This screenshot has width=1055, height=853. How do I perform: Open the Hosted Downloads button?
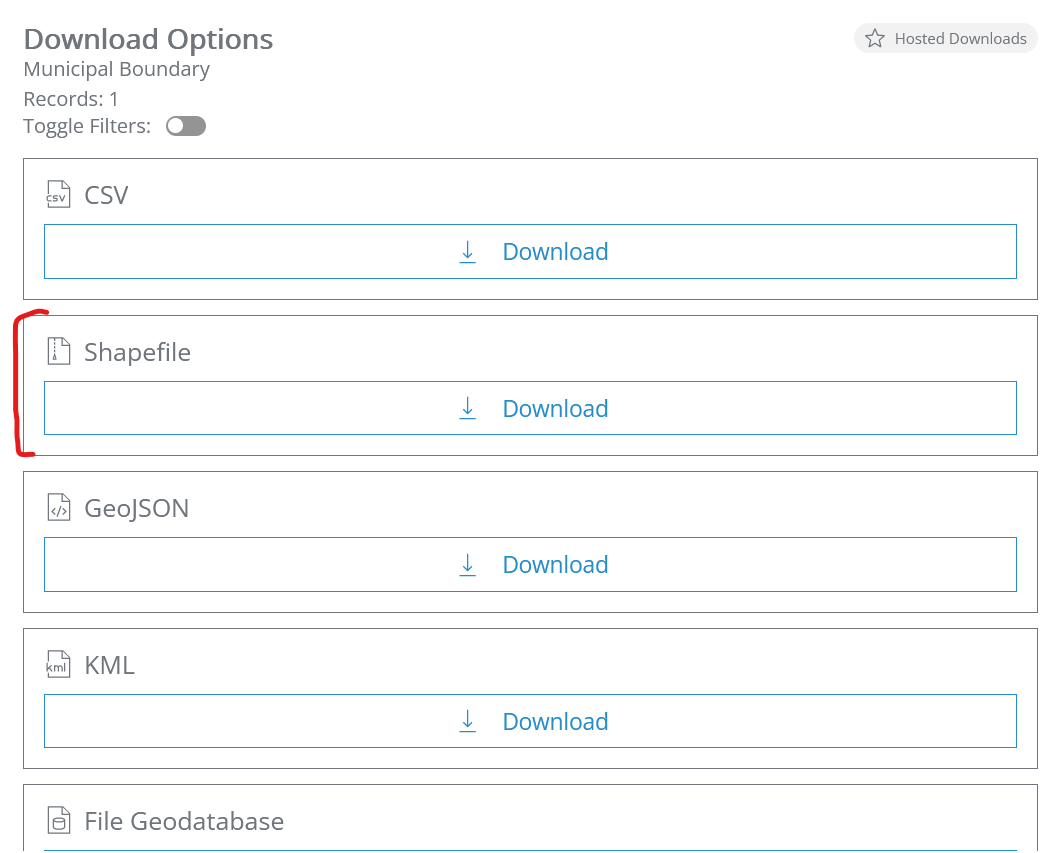tap(946, 39)
